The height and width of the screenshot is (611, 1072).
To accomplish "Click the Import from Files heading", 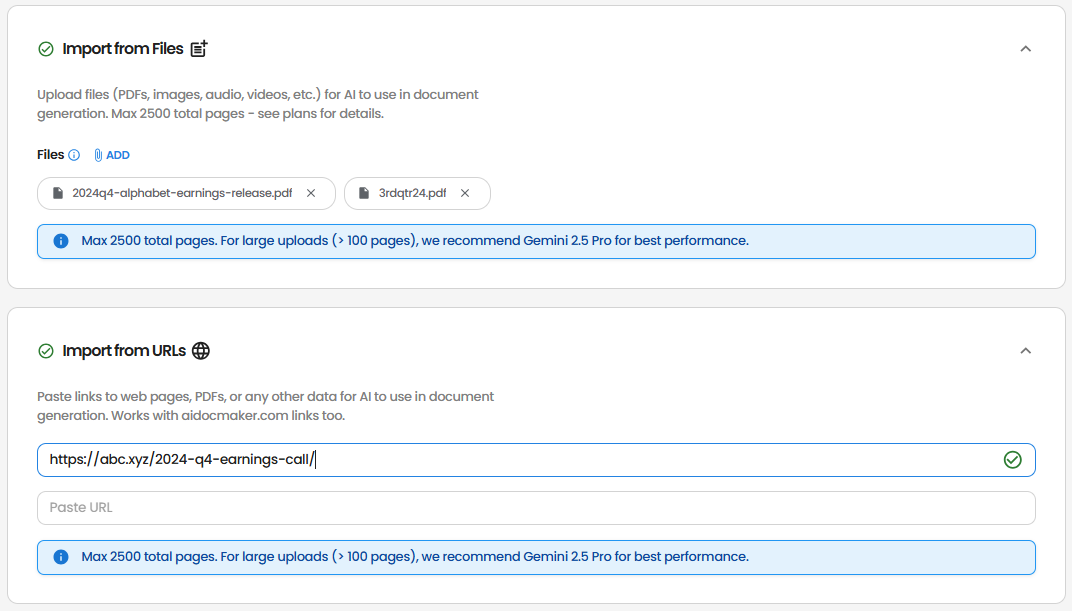I will (x=123, y=49).
